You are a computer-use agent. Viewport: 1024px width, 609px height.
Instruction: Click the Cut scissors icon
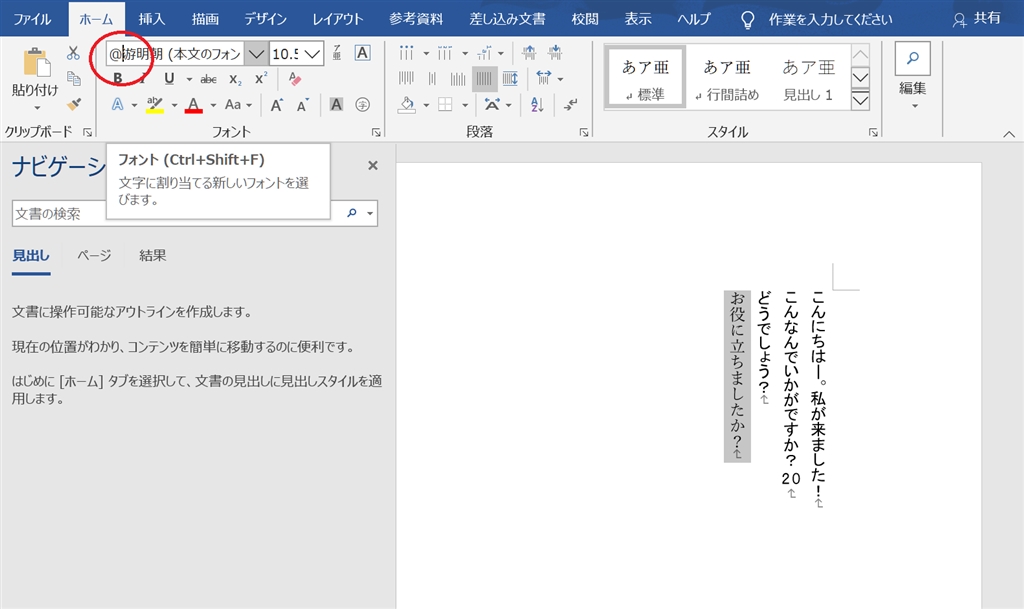(73, 54)
